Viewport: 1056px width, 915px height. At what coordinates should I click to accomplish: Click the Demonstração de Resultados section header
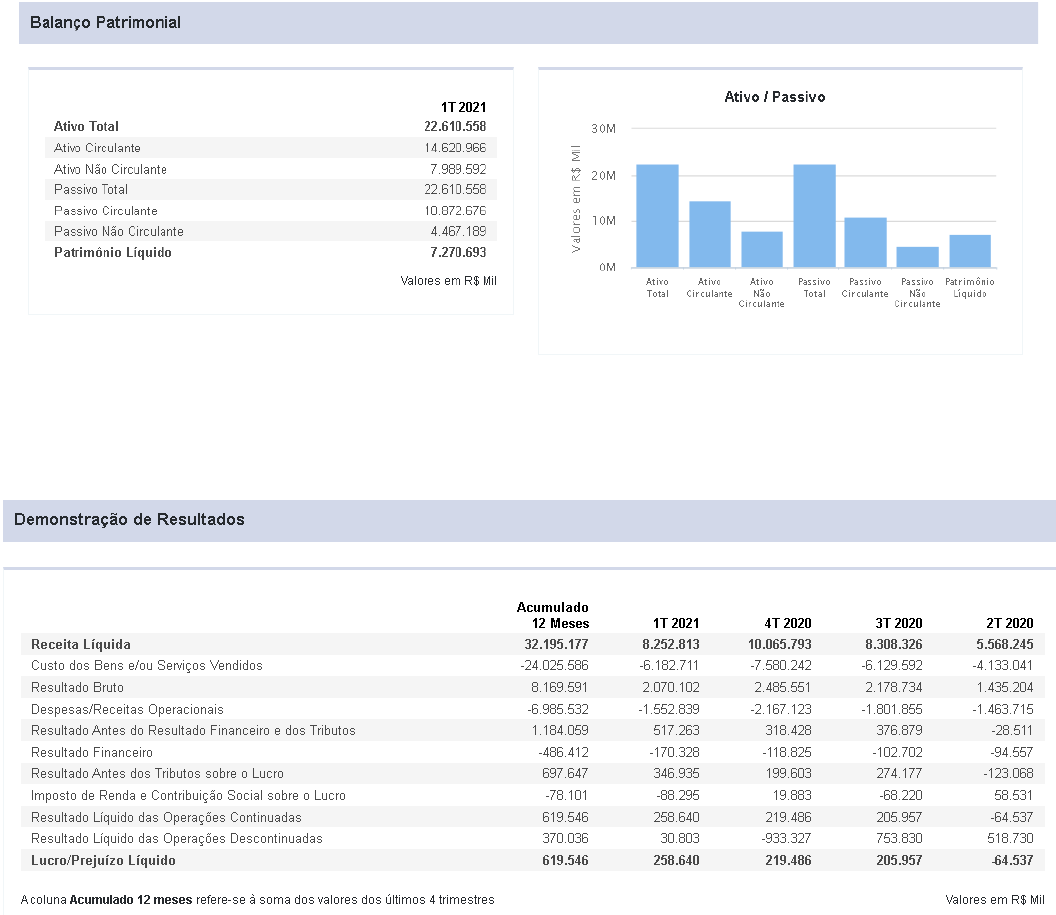(129, 520)
